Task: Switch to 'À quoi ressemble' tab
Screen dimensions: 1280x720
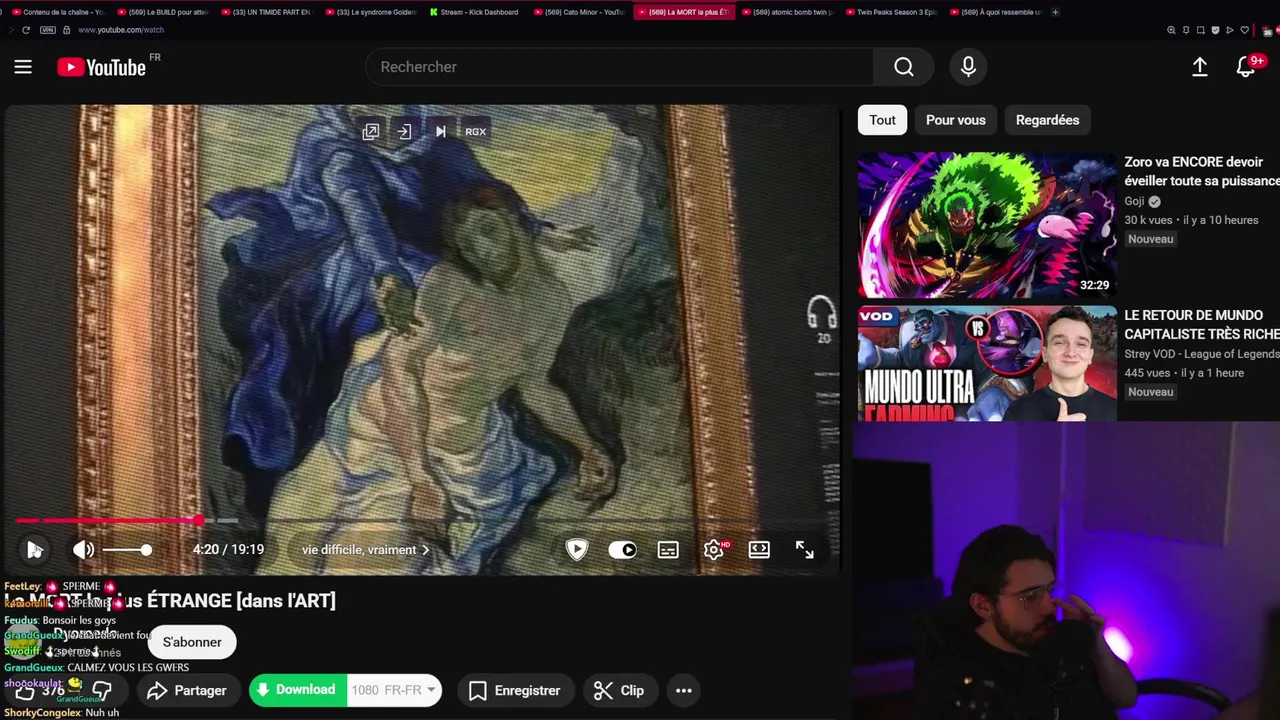Action: click(x=997, y=12)
